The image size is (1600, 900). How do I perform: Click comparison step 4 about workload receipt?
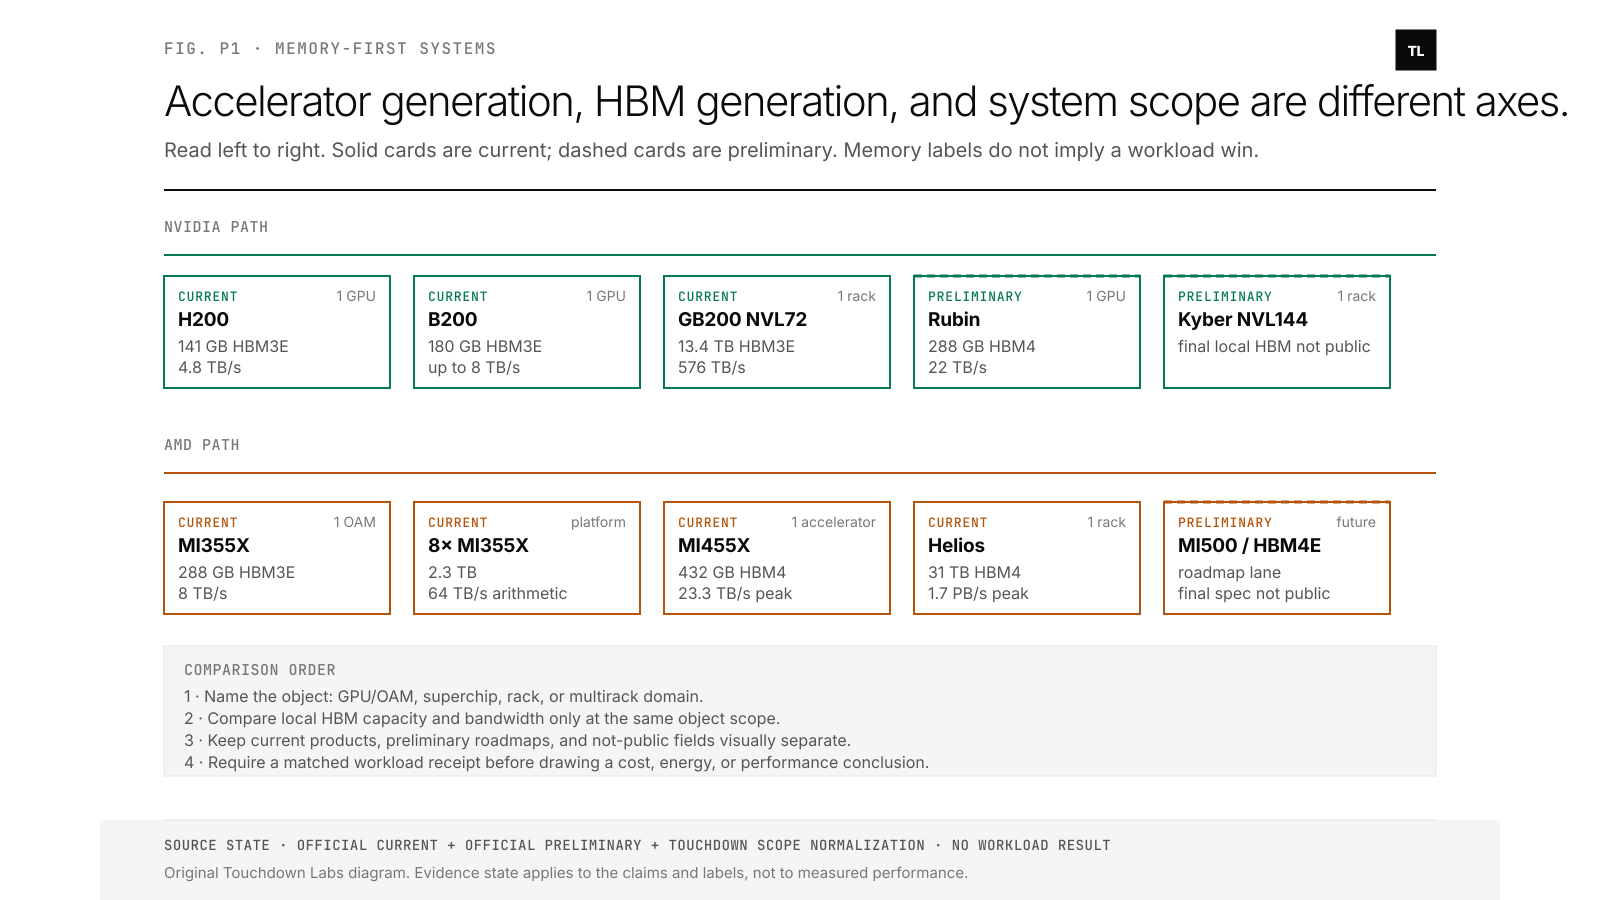pyautogui.click(x=557, y=763)
